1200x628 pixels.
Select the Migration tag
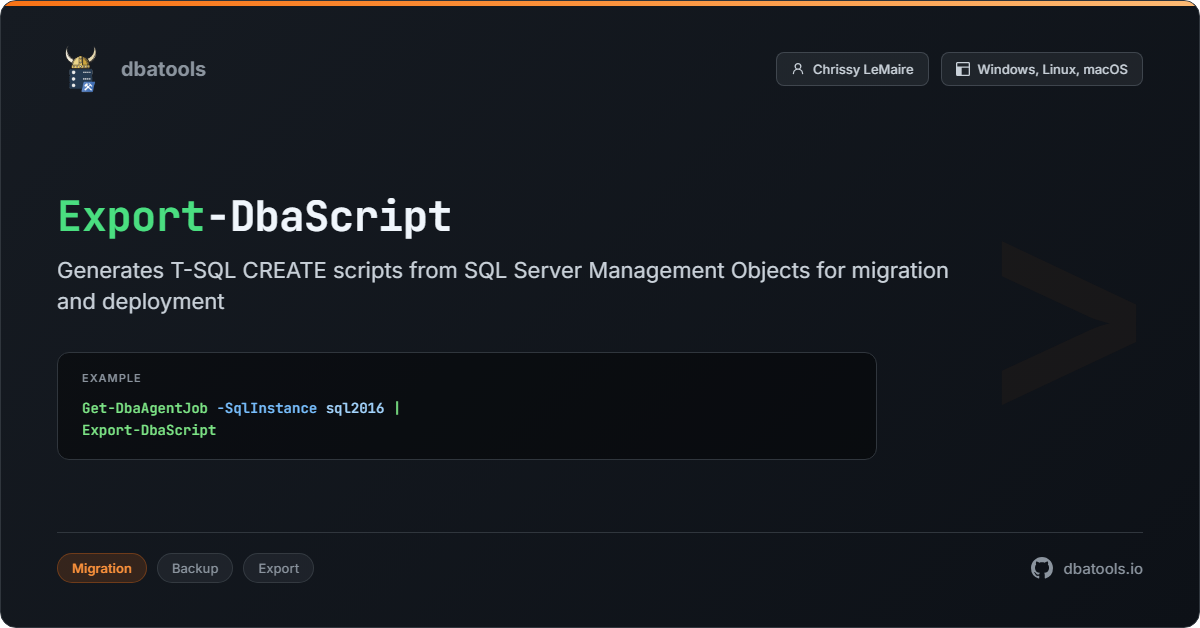pyautogui.click(x=102, y=568)
